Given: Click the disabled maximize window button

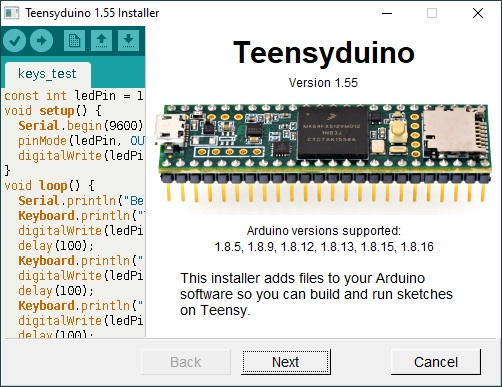Looking at the screenshot, I should [x=432, y=13].
